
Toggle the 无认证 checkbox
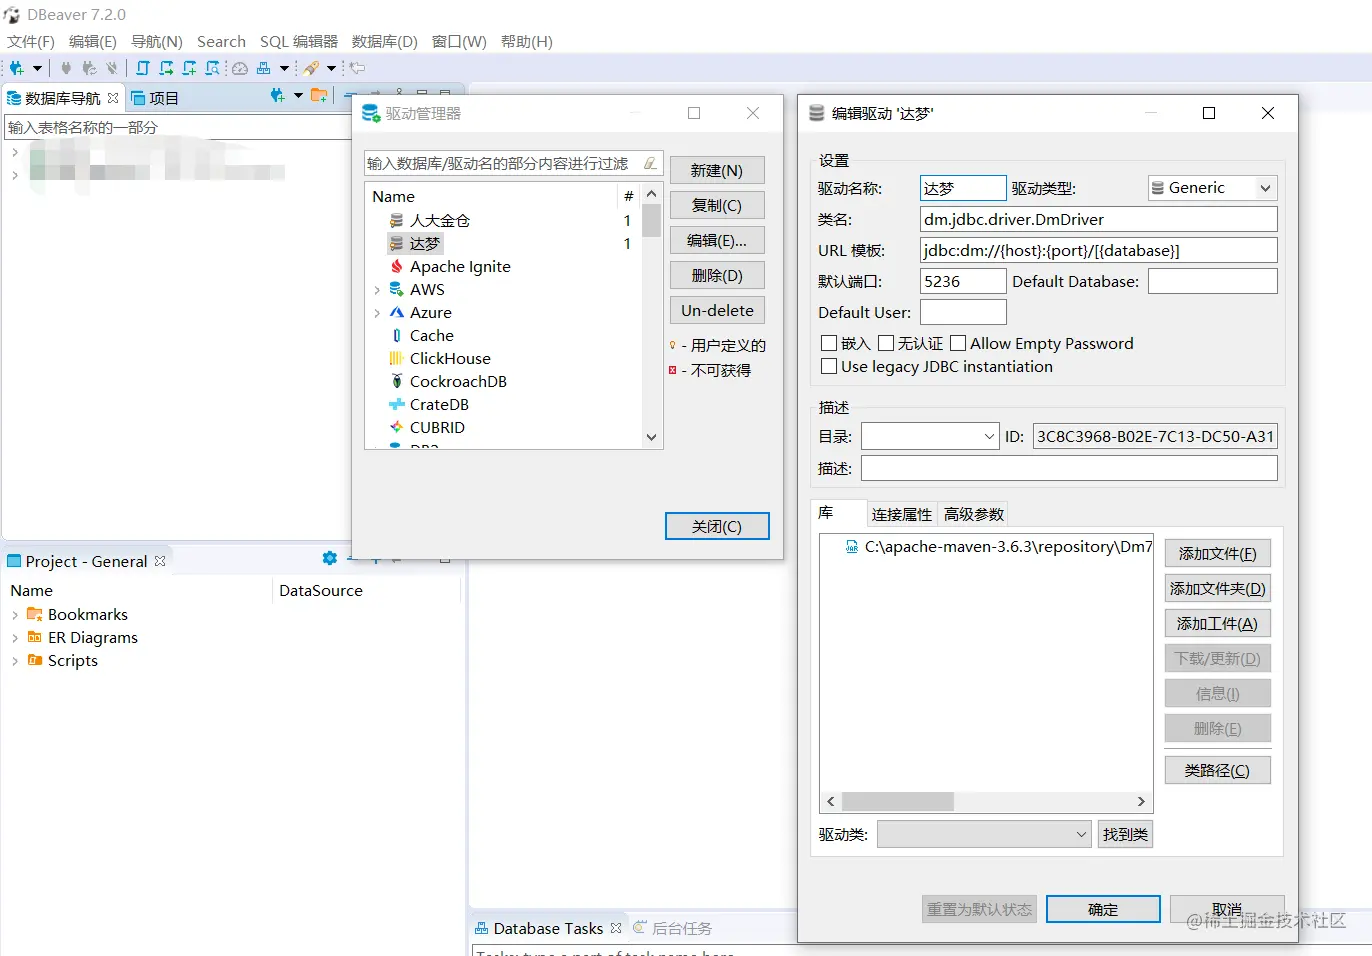point(886,343)
